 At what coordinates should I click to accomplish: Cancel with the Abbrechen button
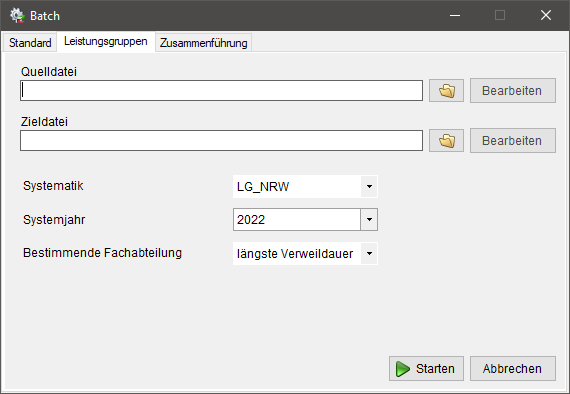pyautogui.click(x=513, y=369)
